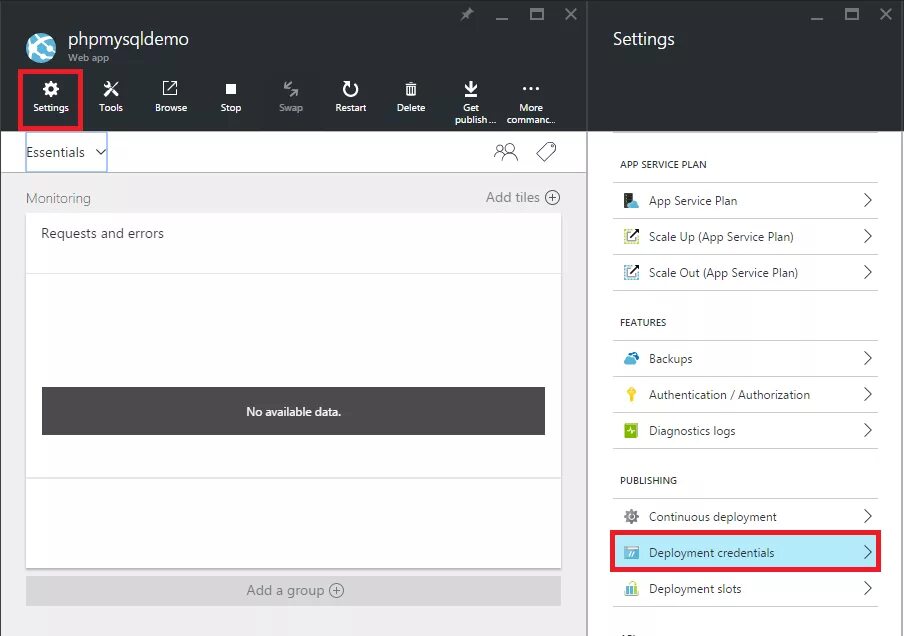Select Deployment credentials

pyautogui.click(x=745, y=552)
